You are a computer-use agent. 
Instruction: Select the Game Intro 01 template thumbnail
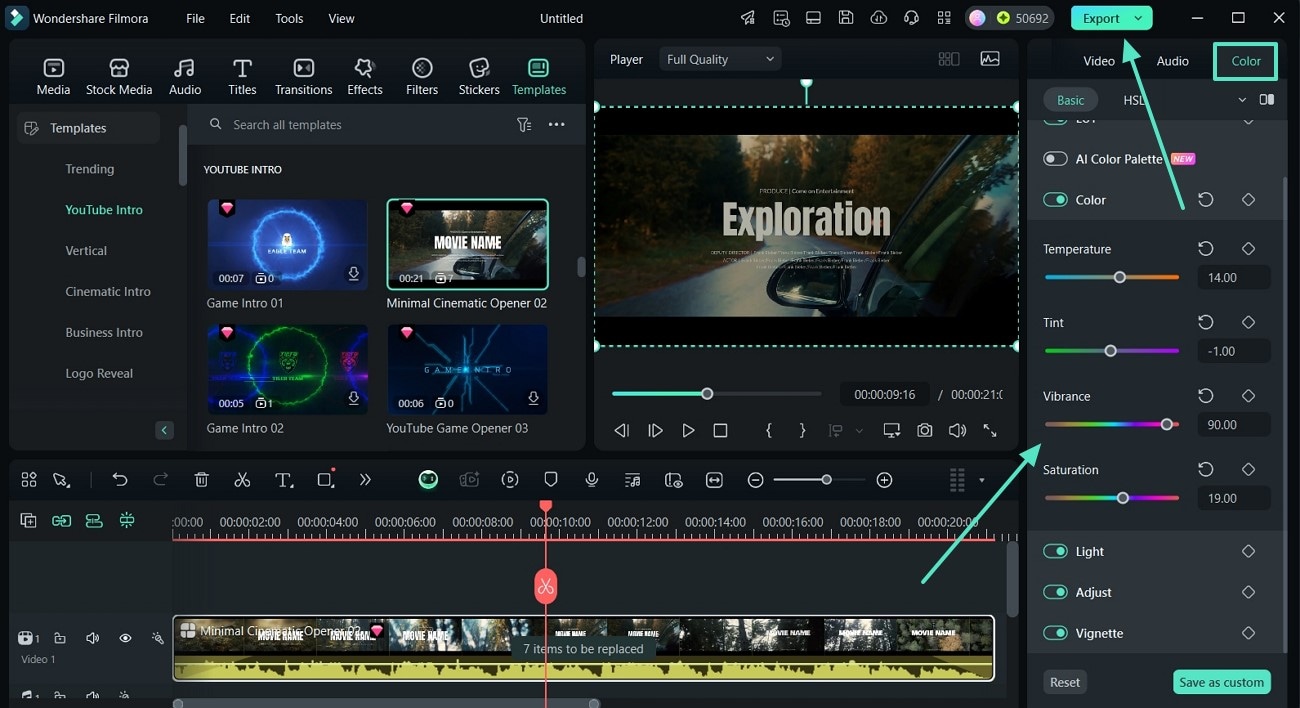[287, 245]
